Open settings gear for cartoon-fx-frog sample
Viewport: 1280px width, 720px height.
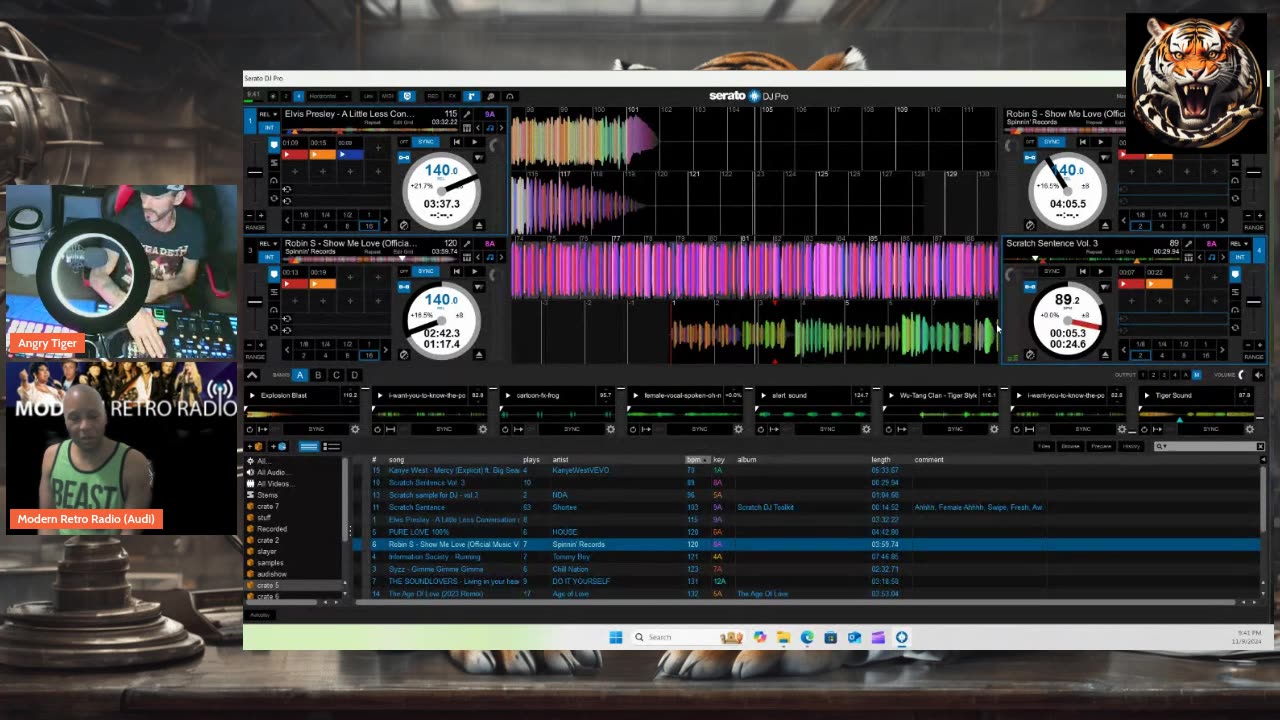(611, 429)
